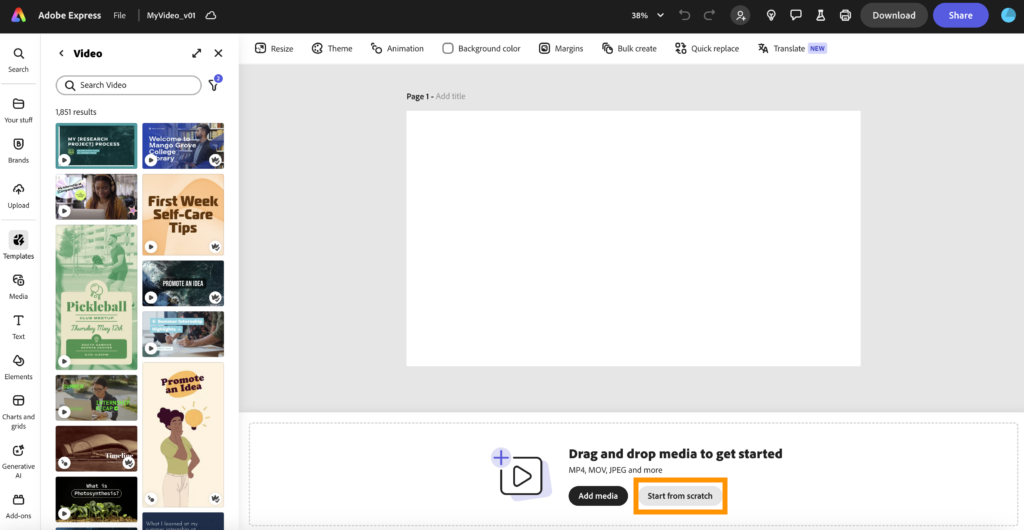Open the filter icon beside Search Video

213,85
